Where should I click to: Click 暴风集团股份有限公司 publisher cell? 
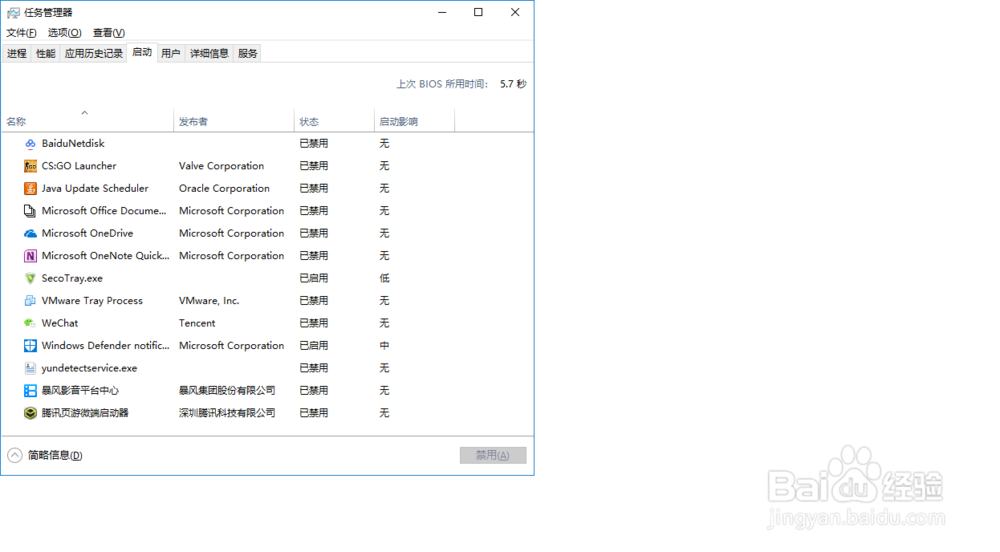[227, 391]
